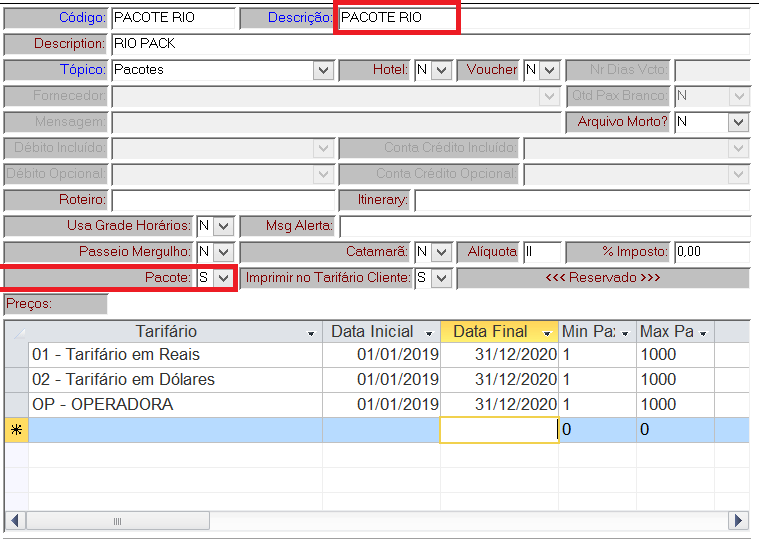Toggle the Passeio Mergulho dropdown
The height and width of the screenshot is (539, 759).
(223, 252)
